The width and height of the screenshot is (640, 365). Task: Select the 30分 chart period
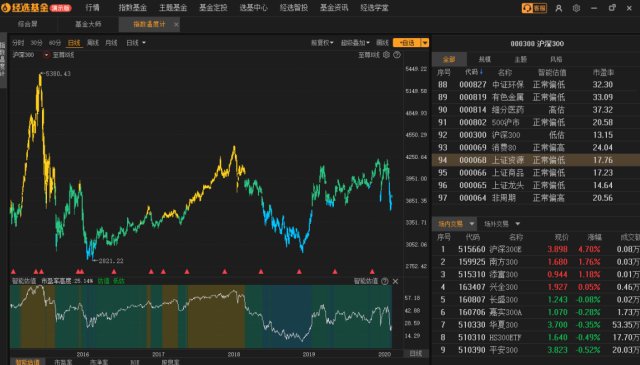[36, 43]
